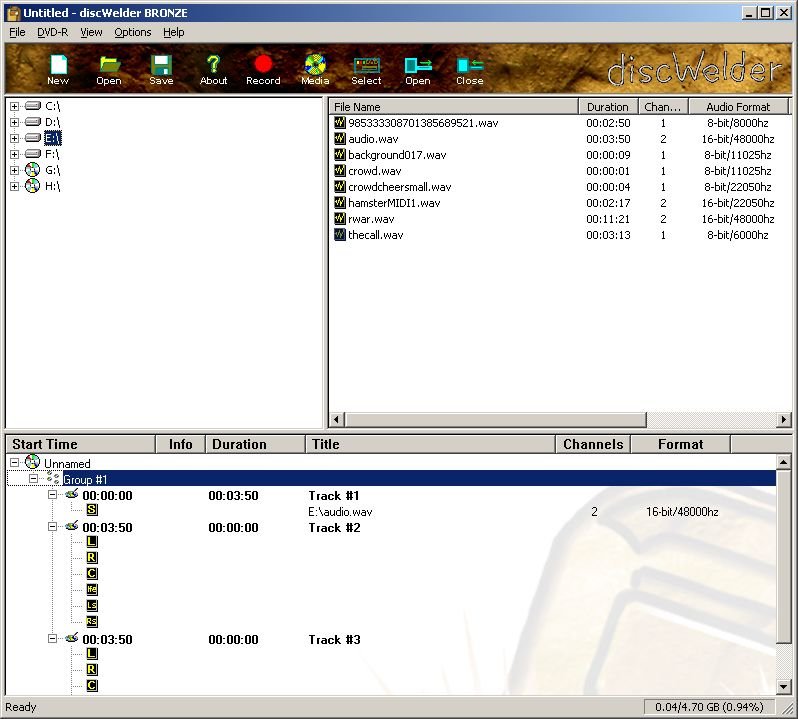The image size is (798, 719).
Task: Click the E:\audio.wav title entry in Track #1
Action: (x=340, y=512)
